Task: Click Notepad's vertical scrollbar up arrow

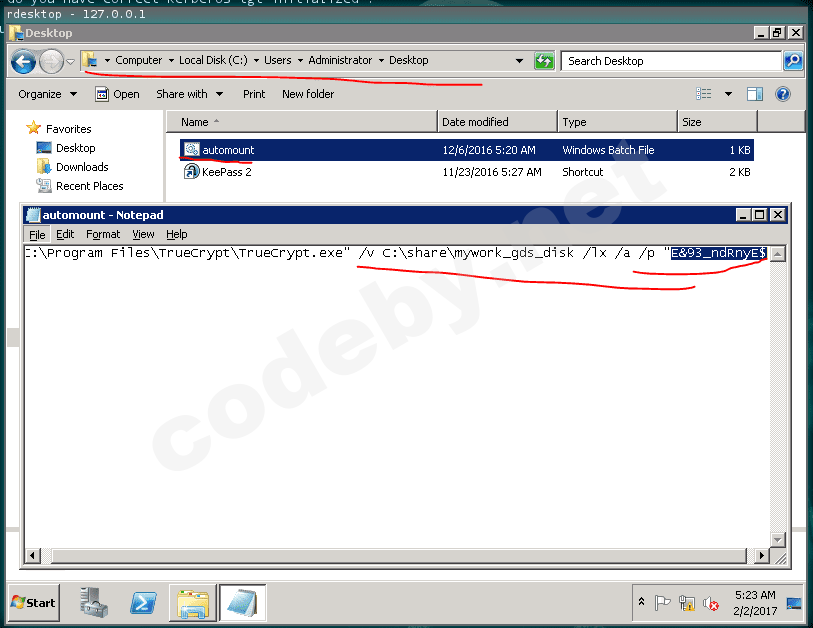Action: tap(777, 254)
